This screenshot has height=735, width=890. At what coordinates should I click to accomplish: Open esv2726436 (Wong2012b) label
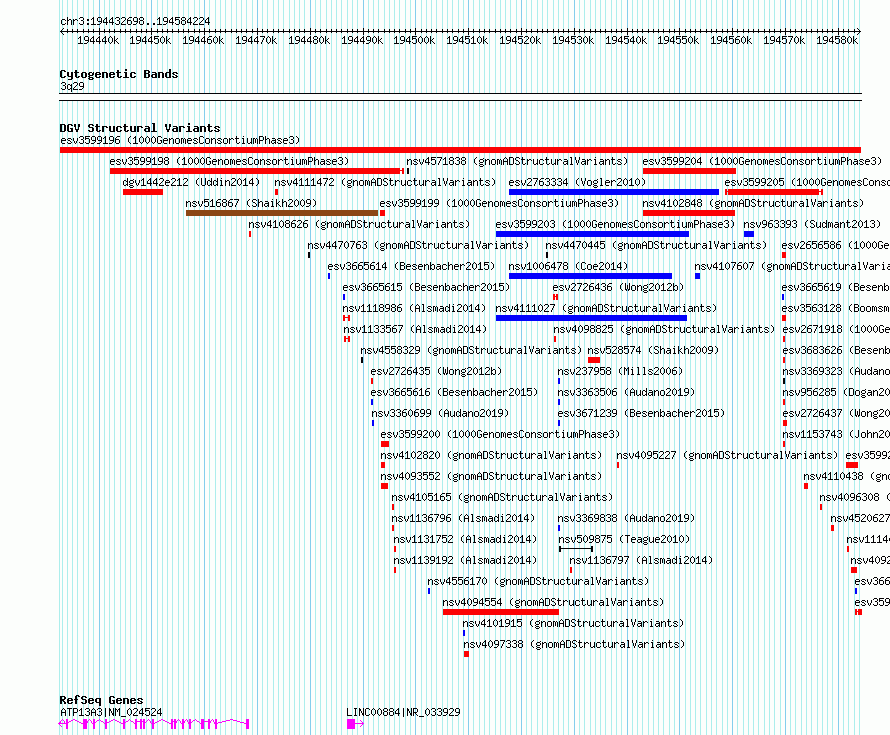pyautogui.click(x=618, y=287)
